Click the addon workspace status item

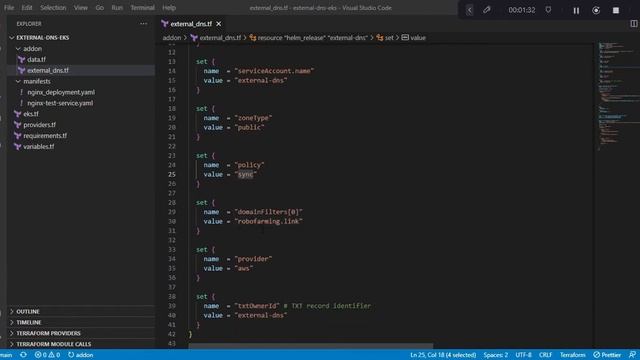click(80, 355)
